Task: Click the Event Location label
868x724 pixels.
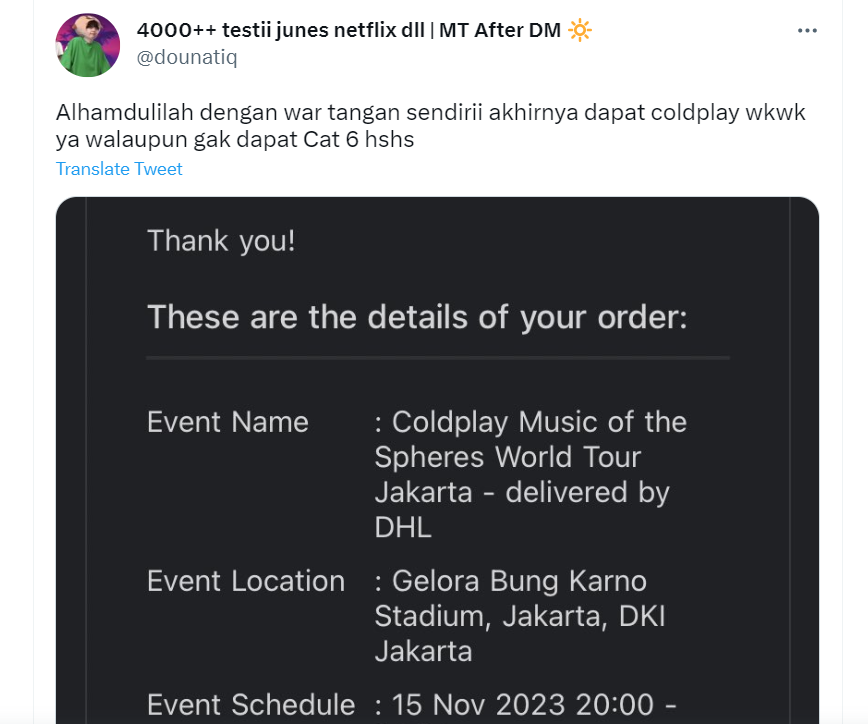Action: [x=246, y=581]
